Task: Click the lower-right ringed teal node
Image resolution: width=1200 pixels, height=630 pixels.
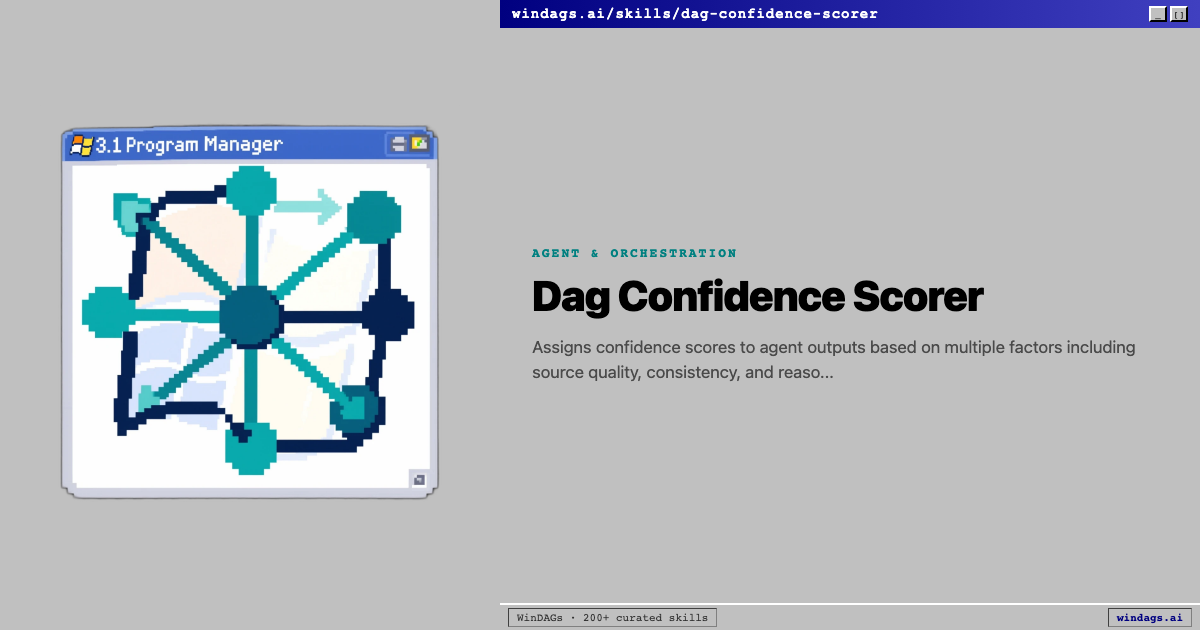Action: (355, 409)
